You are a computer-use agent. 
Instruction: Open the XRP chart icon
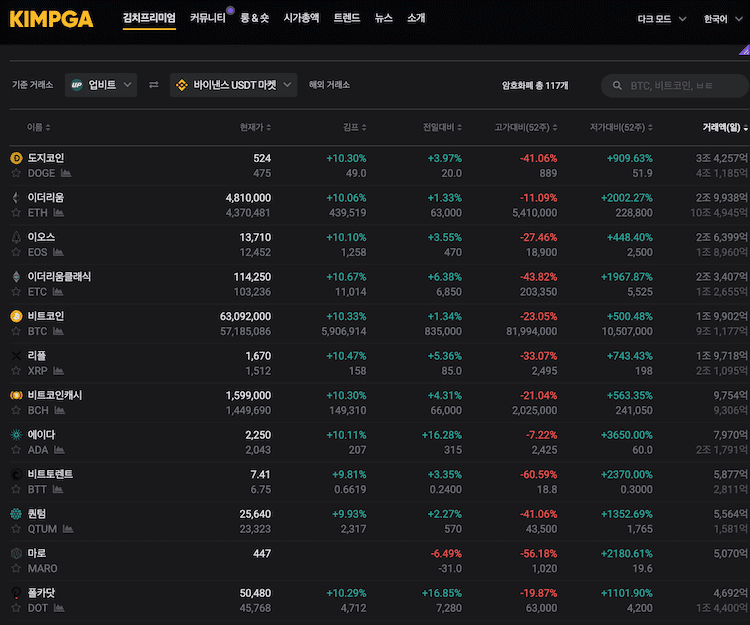pyautogui.click(x=58, y=371)
